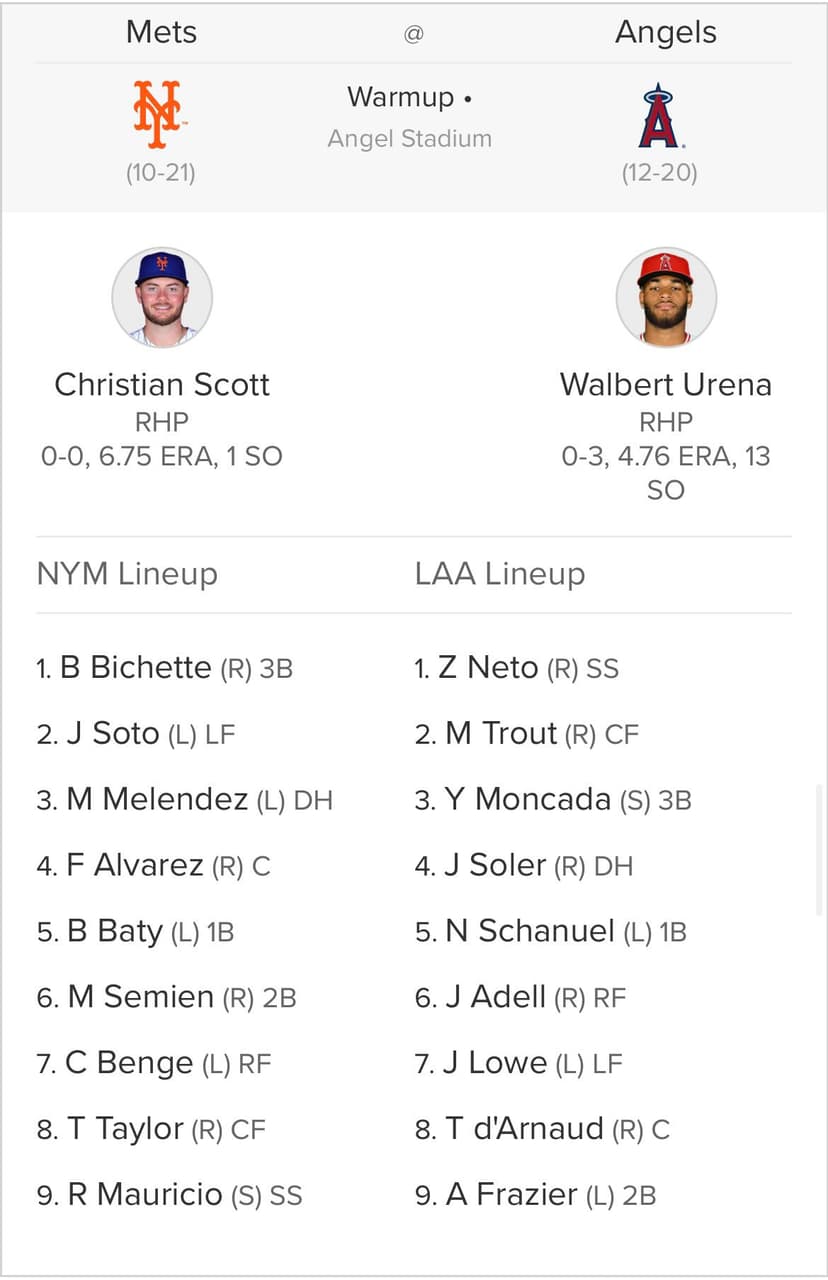Click F Alvarez catcher entry

click(x=153, y=866)
